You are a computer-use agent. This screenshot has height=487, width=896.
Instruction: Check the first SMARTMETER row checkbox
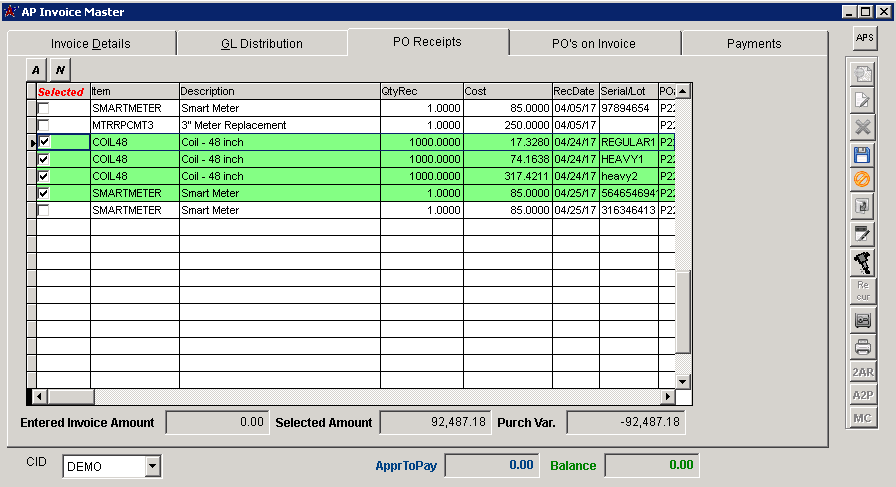point(43,108)
